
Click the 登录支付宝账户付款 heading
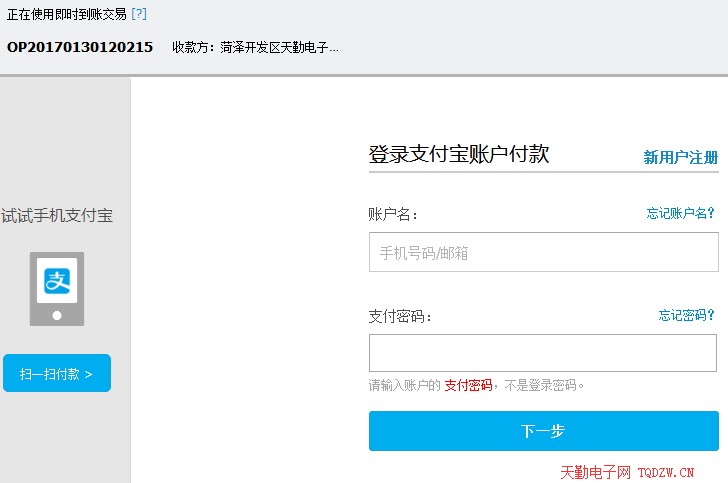459,154
